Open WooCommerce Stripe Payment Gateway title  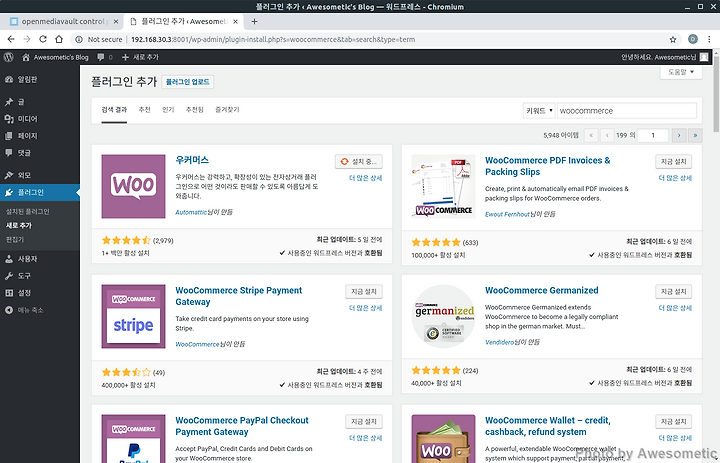coord(239,296)
